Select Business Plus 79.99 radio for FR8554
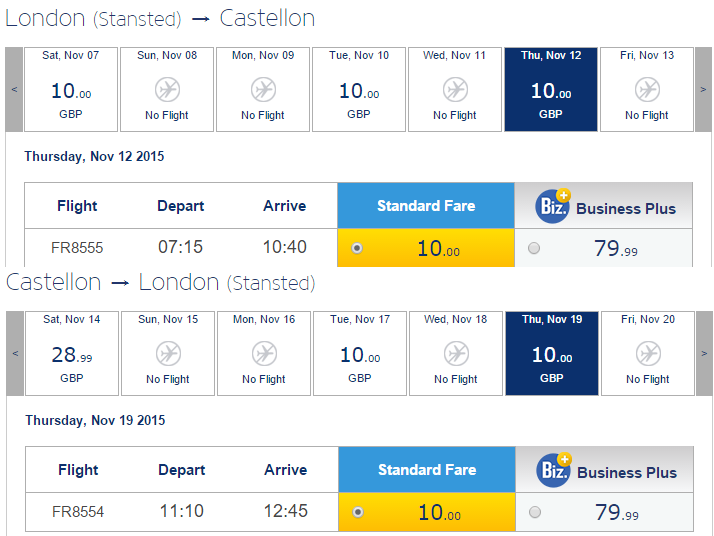This screenshot has width=714, height=536. click(535, 512)
